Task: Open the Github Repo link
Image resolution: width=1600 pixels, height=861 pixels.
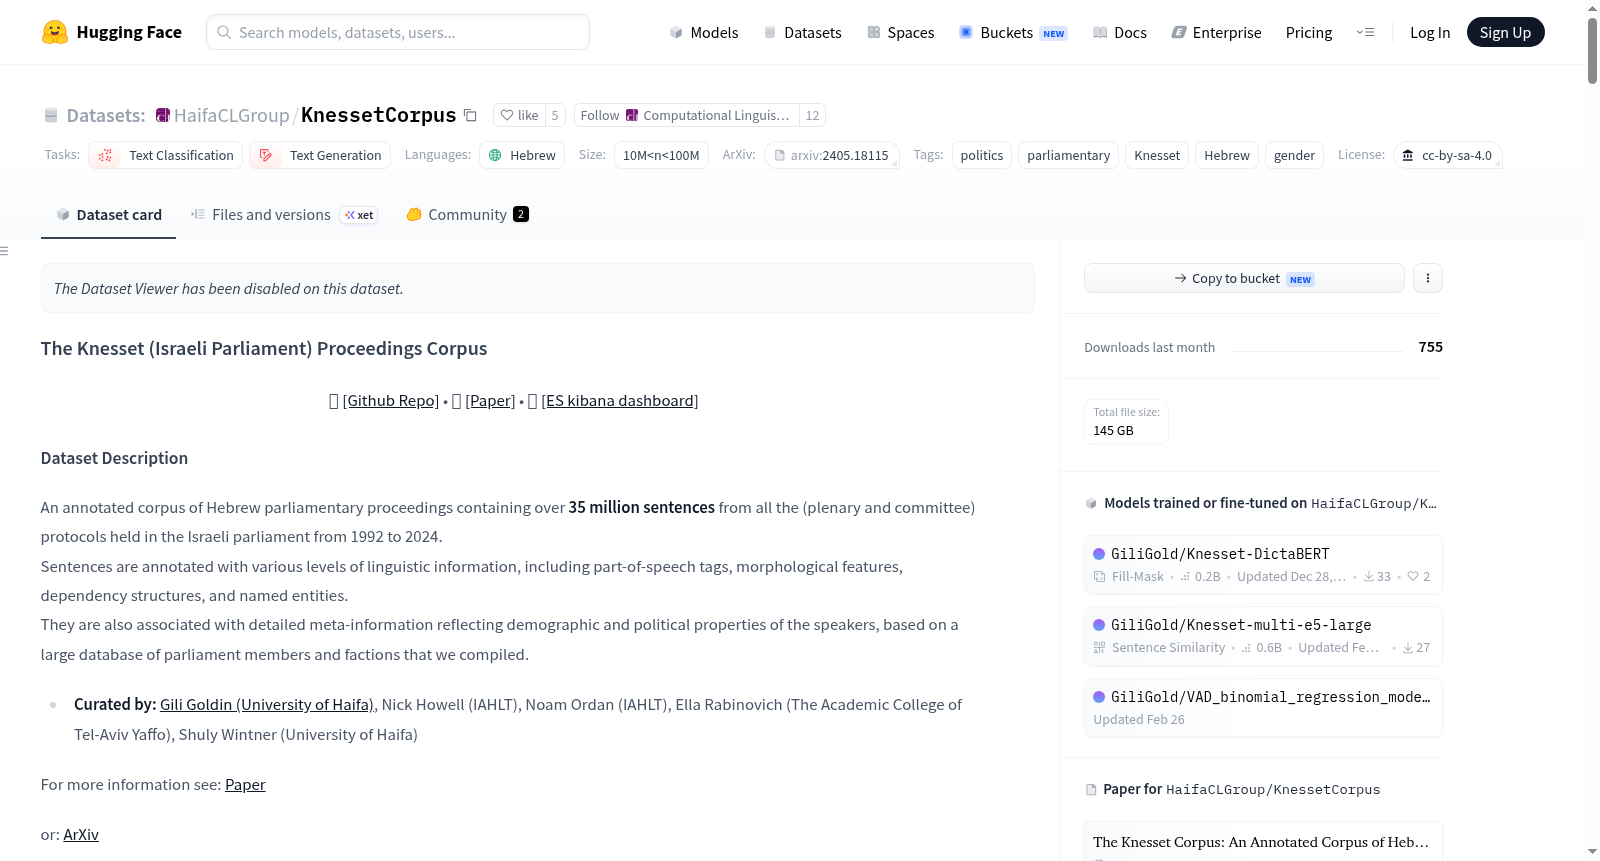Action: 391,401
